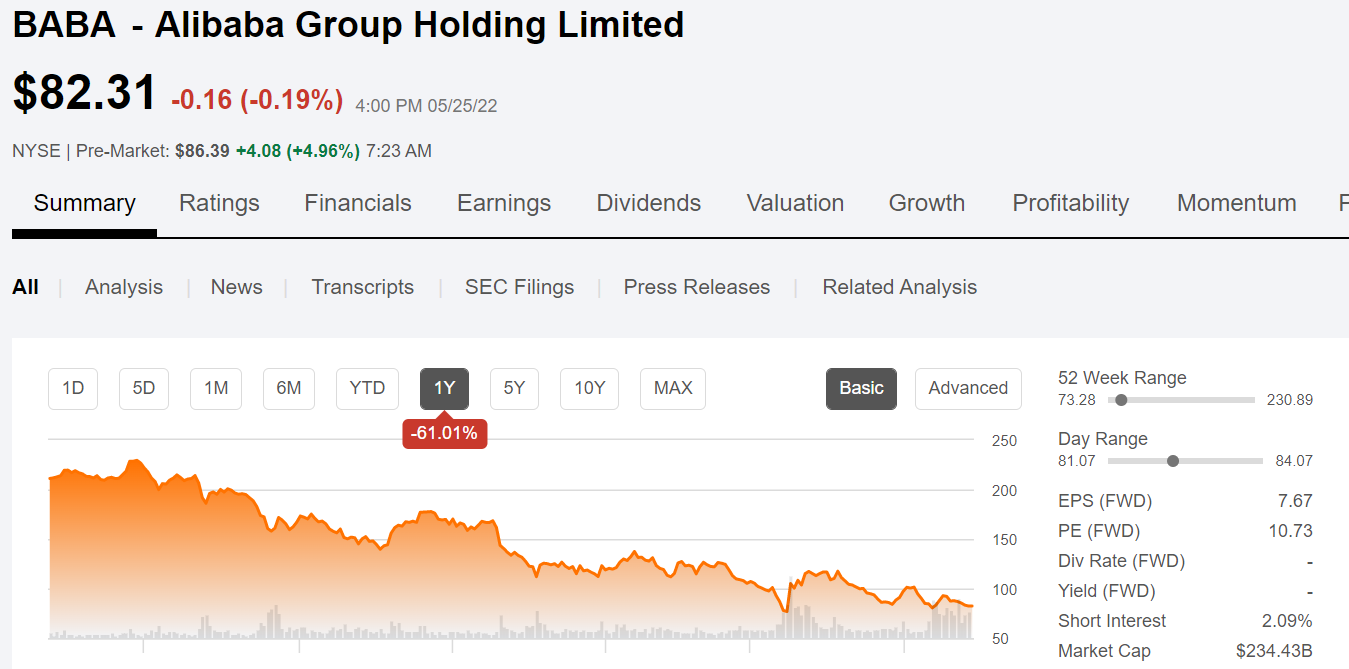The image size is (1349, 669).
Task: Show the 5D chart view
Action: coord(143,389)
